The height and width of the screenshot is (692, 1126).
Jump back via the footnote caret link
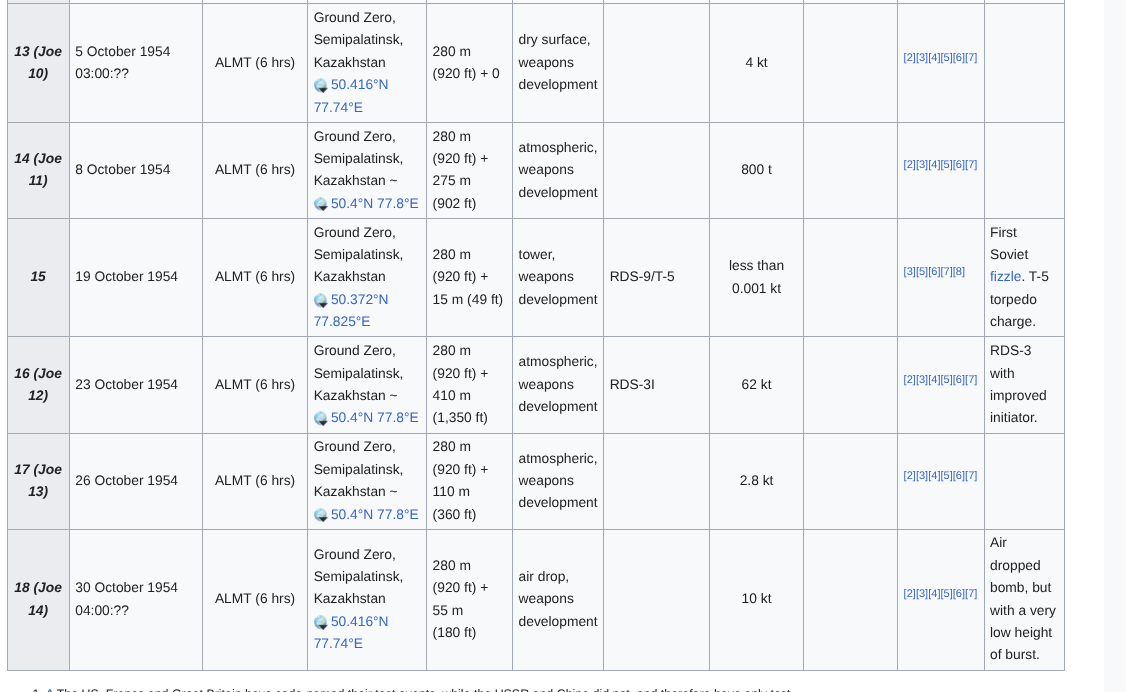pyautogui.click(x=49, y=689)
